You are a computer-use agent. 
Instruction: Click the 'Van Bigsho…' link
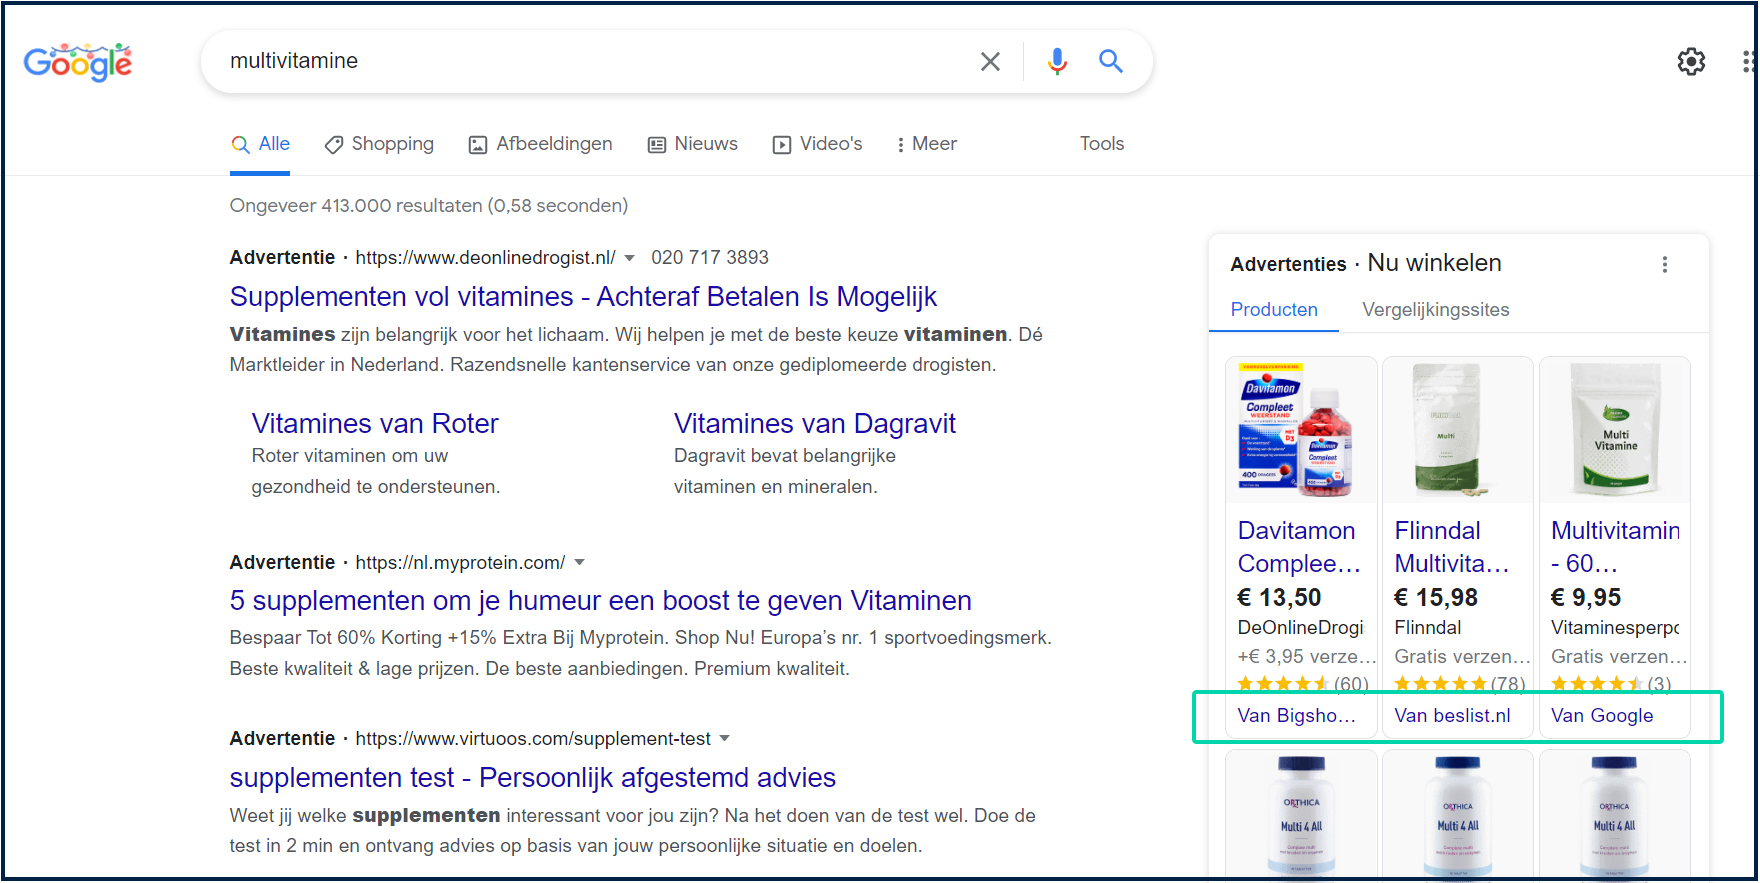(x=1297, y=716)
